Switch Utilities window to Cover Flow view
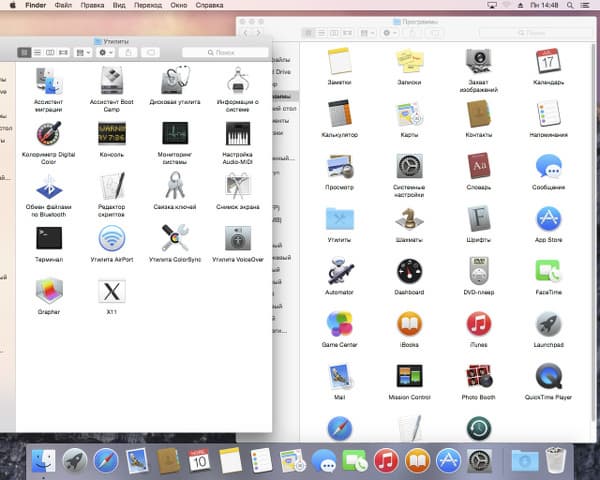The width and height of the screenshot is (600, 480). click(63, 52)
